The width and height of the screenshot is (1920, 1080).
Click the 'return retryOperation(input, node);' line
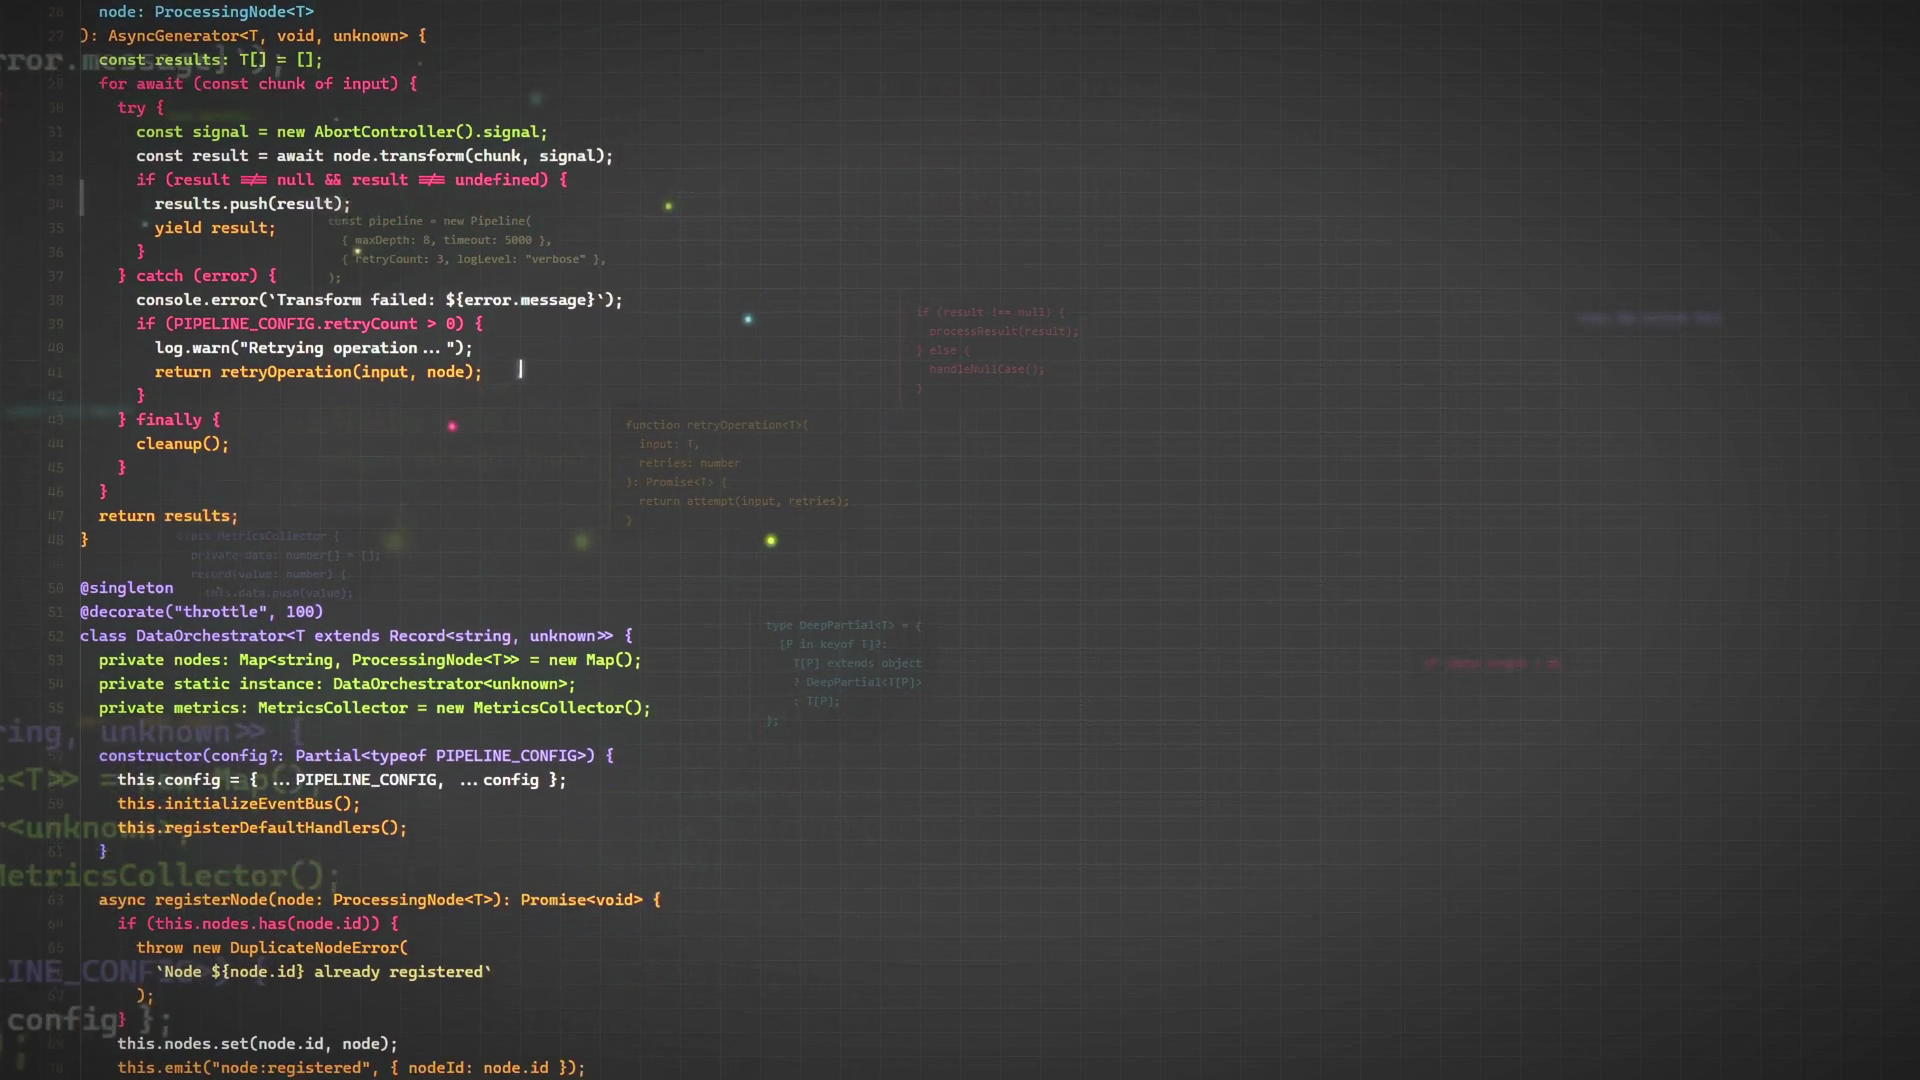(318, 372)
